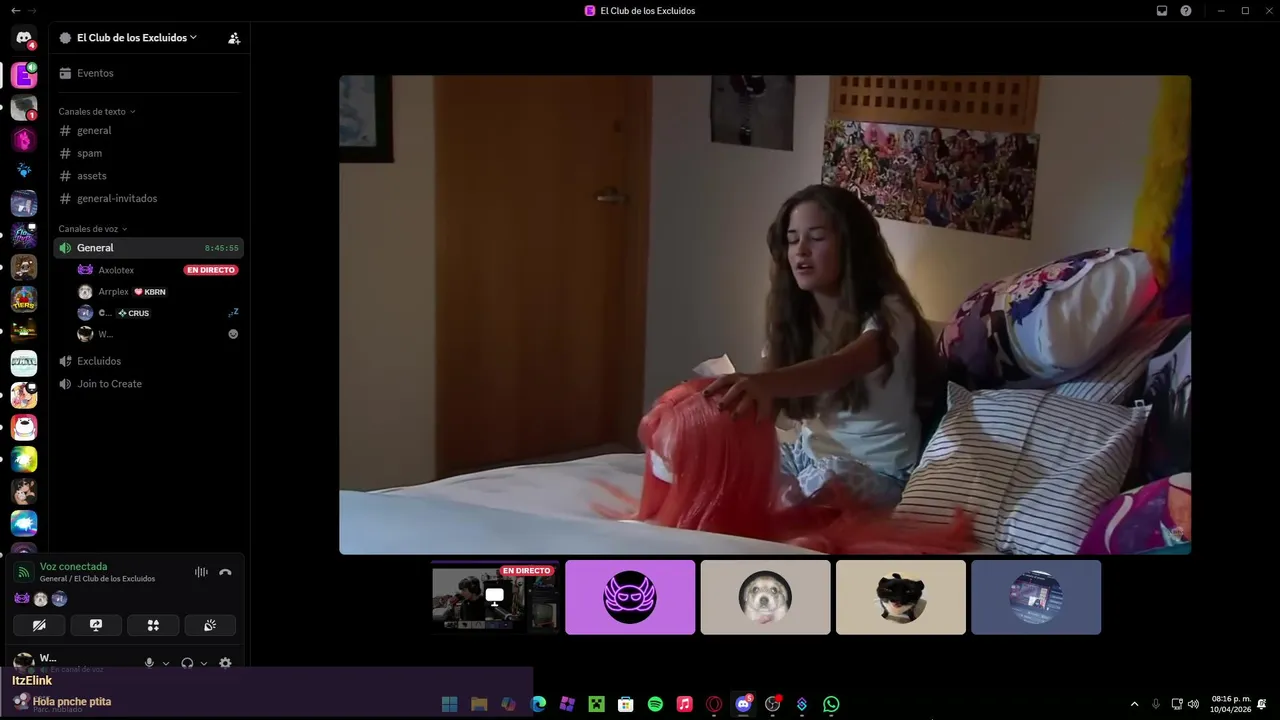Open Eventos calendar entry
Screen dimensions: 1280x720
[148, 73]
